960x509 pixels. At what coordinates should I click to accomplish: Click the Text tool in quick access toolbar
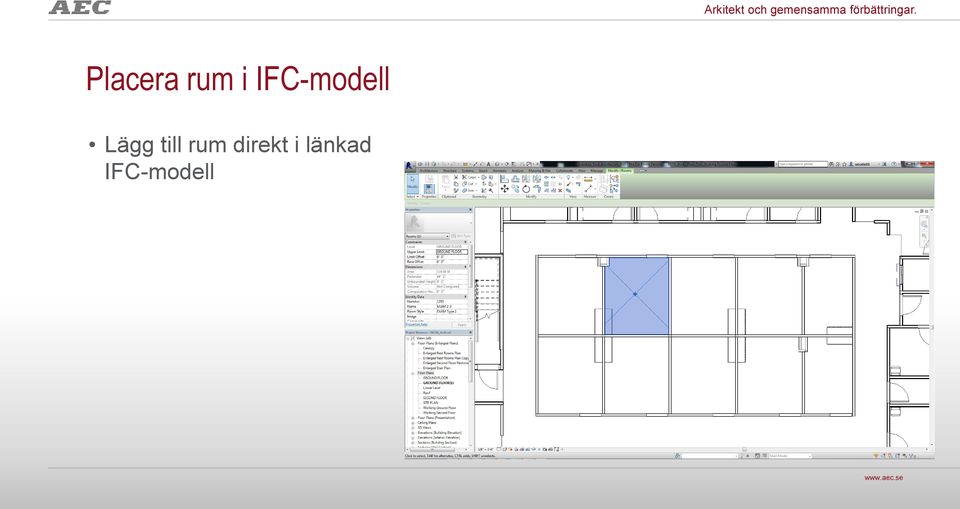pyautogui.click(x=488, y=165)
